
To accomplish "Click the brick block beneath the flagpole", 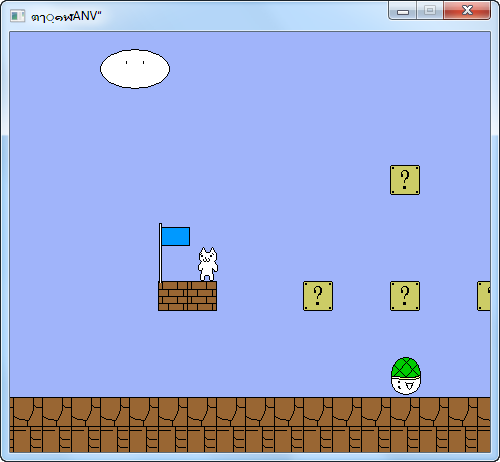I will pos(173,296).
